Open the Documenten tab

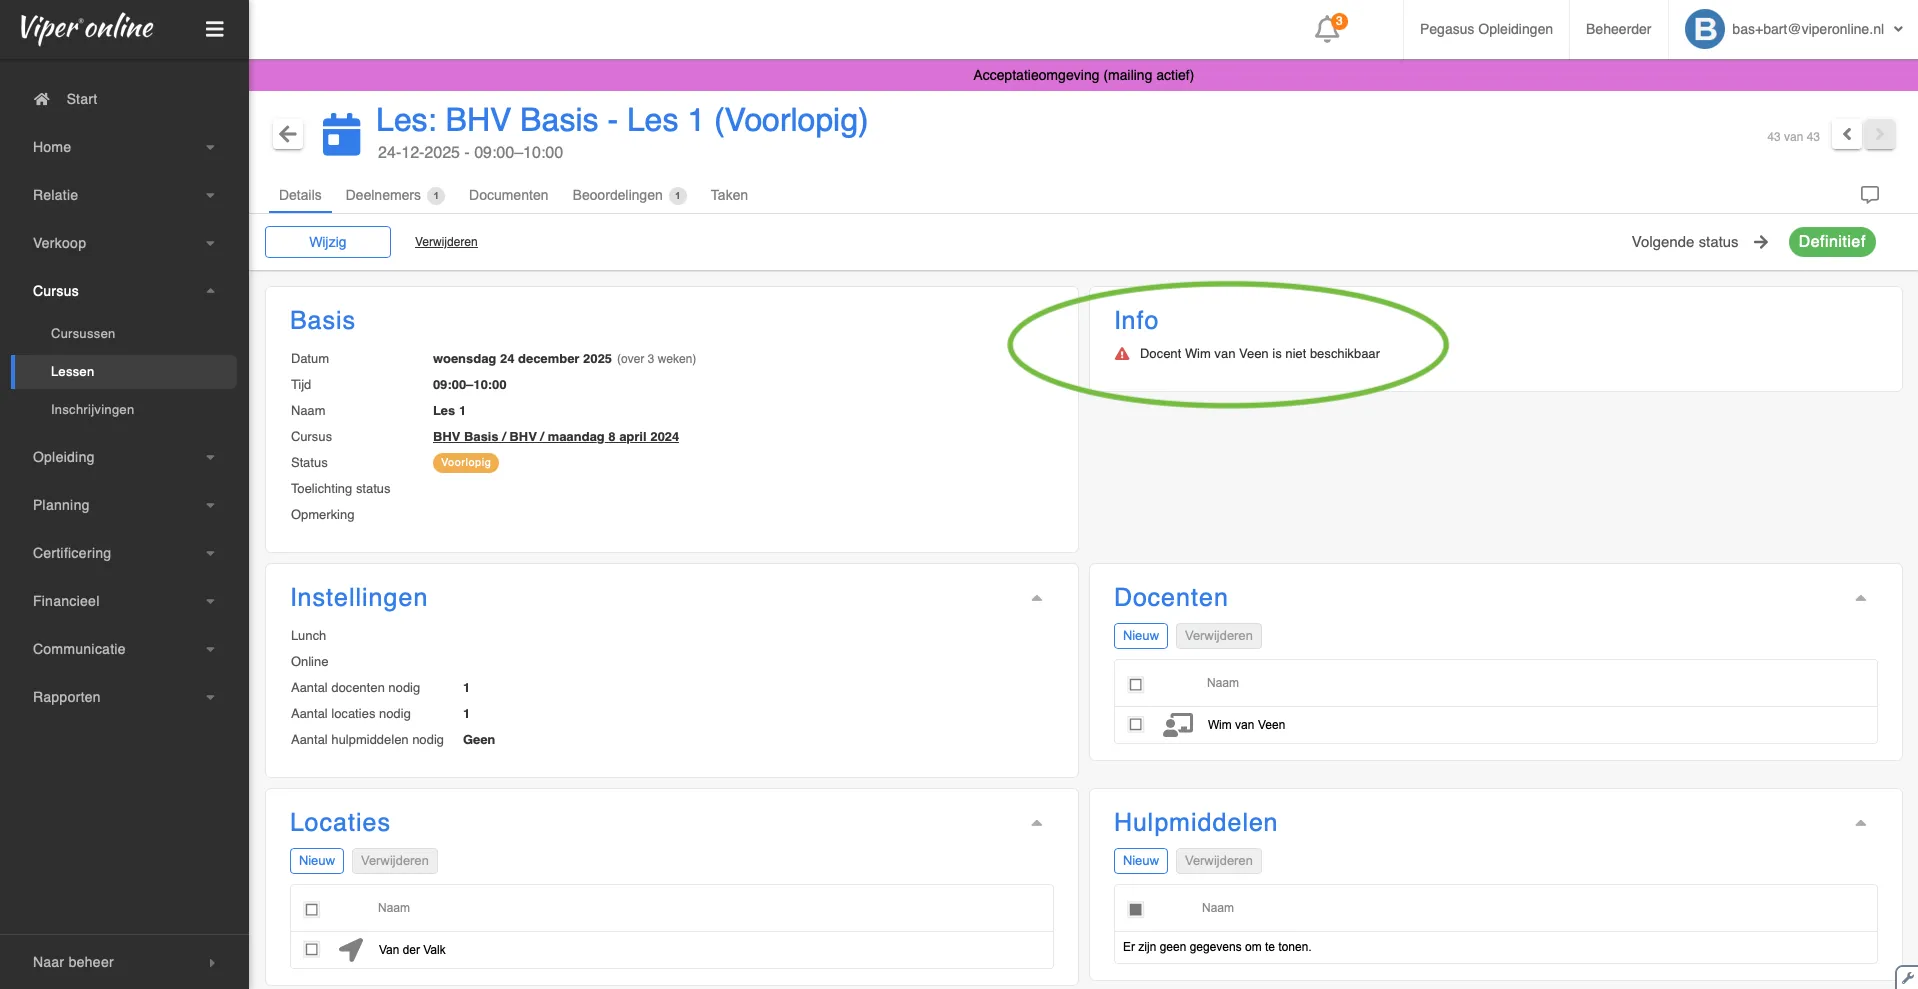507,195
